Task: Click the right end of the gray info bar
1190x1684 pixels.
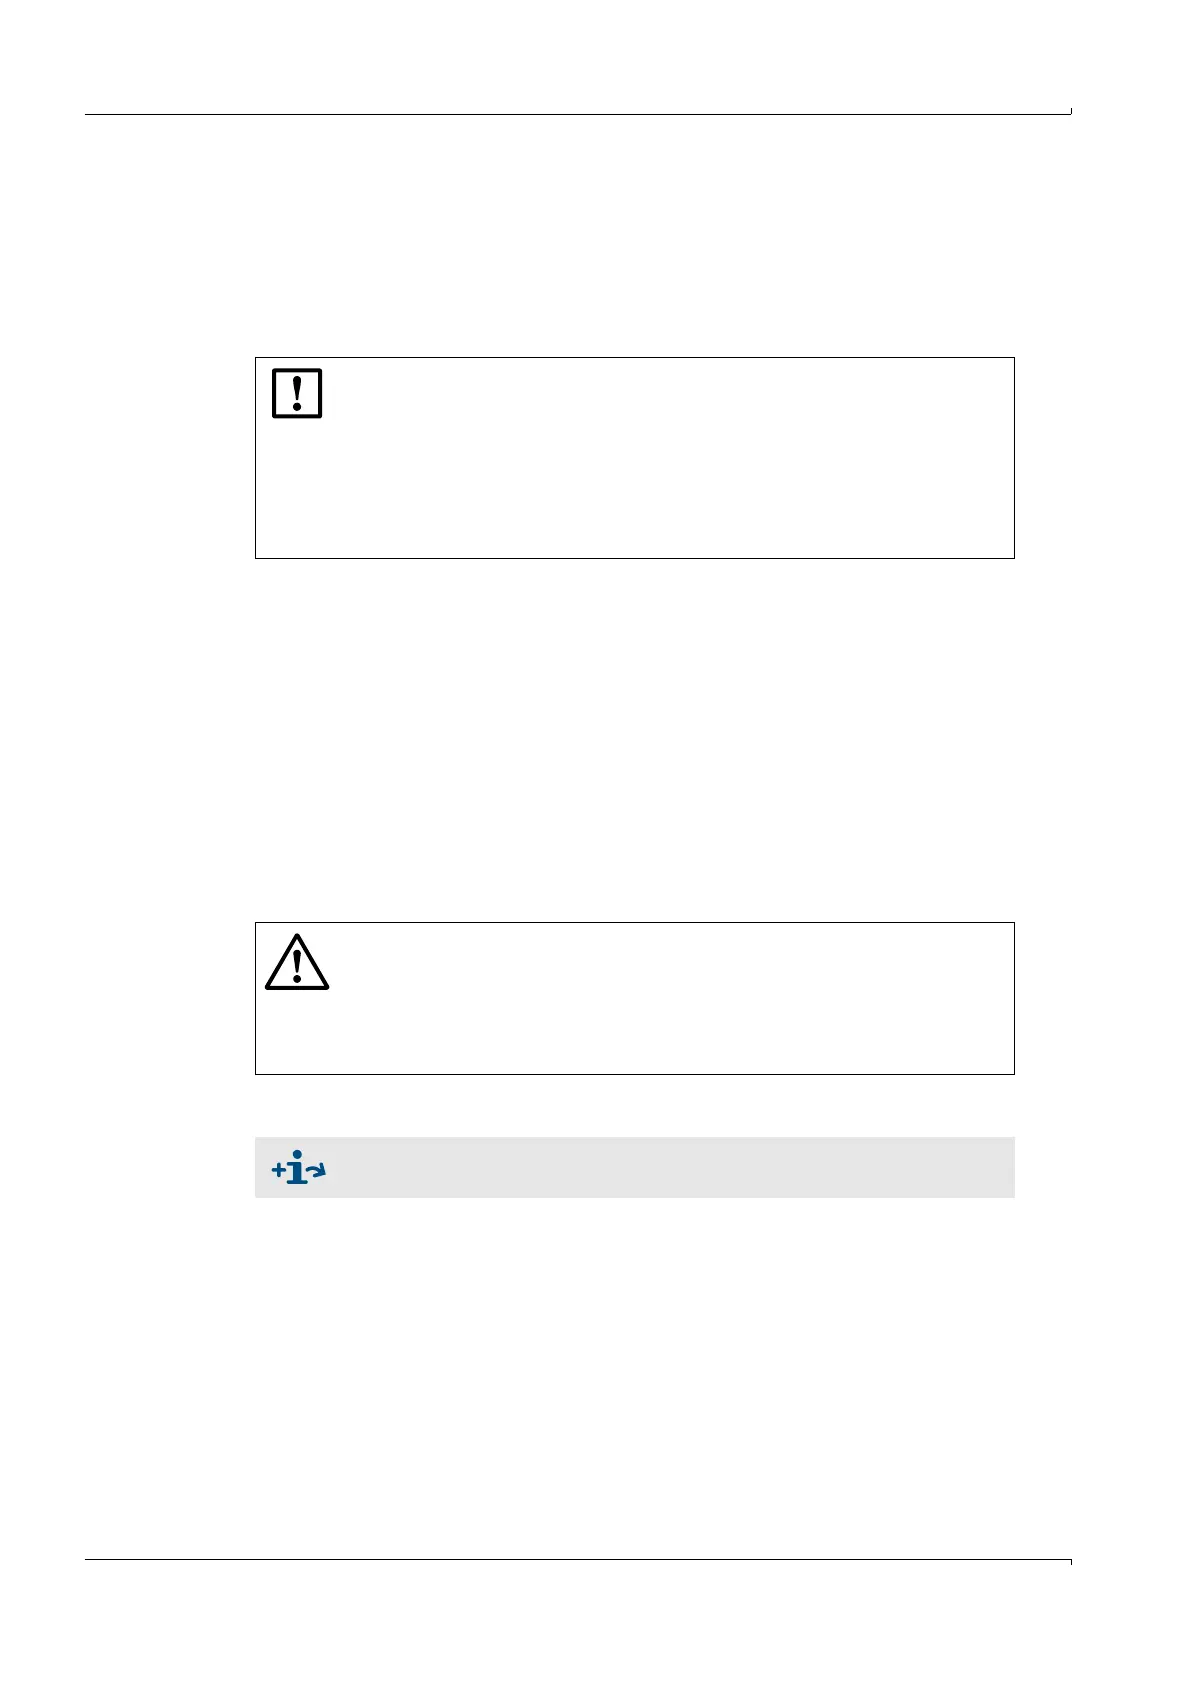Action: point(1005,1167)
